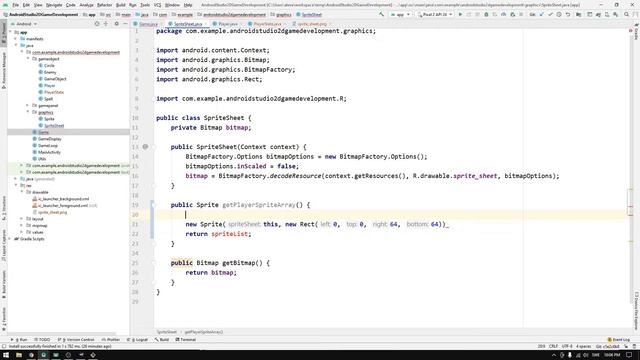The width and height of the screenshot is (640, 360).
Task: Hide the Project panel with minus icon
Action: 125,24
